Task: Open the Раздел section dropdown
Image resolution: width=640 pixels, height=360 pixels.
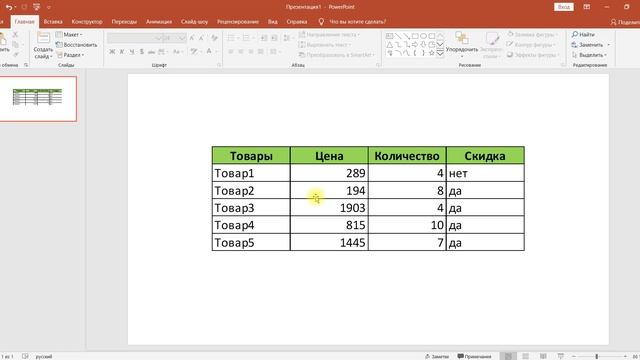Action: point(70,55)
